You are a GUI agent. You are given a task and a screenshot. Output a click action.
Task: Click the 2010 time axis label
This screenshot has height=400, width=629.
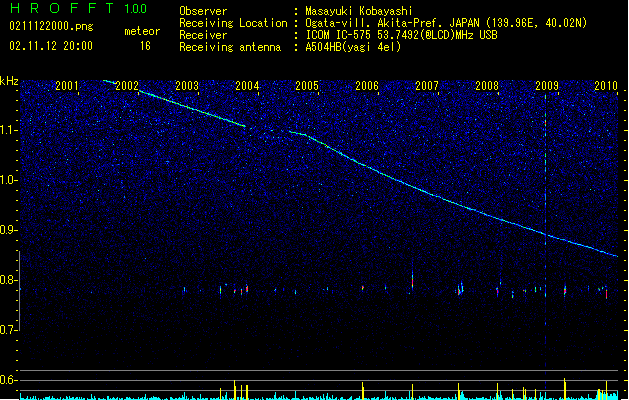point(606,85)
